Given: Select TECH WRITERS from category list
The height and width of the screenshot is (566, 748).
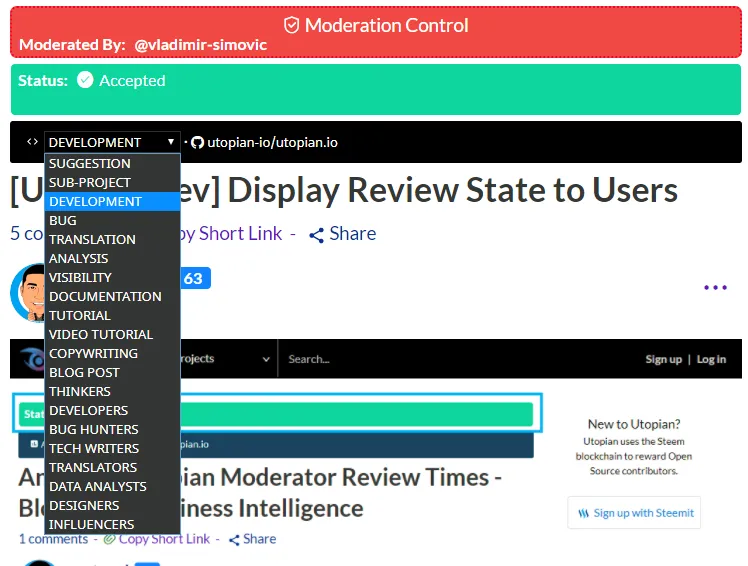Looking at the screenshot, I should pyautogui.click(x=112, y=449).
